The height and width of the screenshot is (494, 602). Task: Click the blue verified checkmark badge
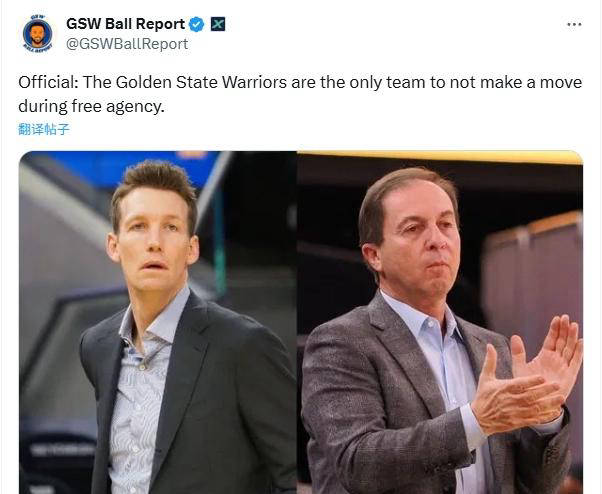point(197,25)
